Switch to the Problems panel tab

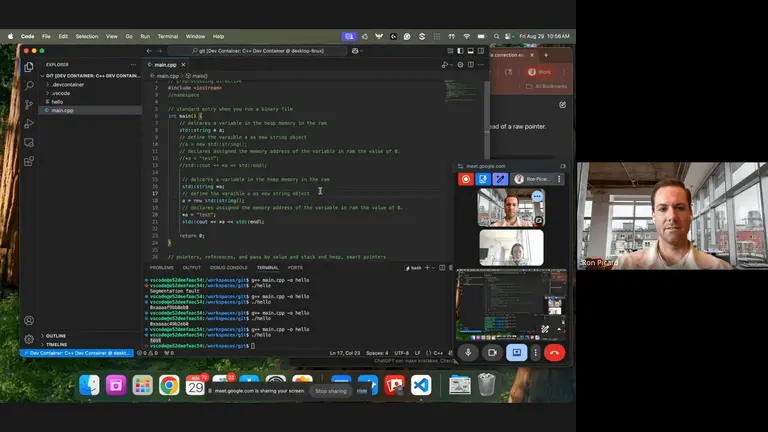tap(162, 268)
